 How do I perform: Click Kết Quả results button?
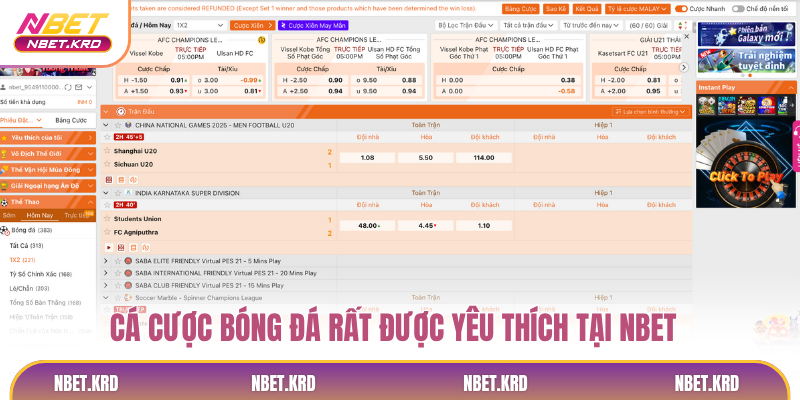(587, 9)
